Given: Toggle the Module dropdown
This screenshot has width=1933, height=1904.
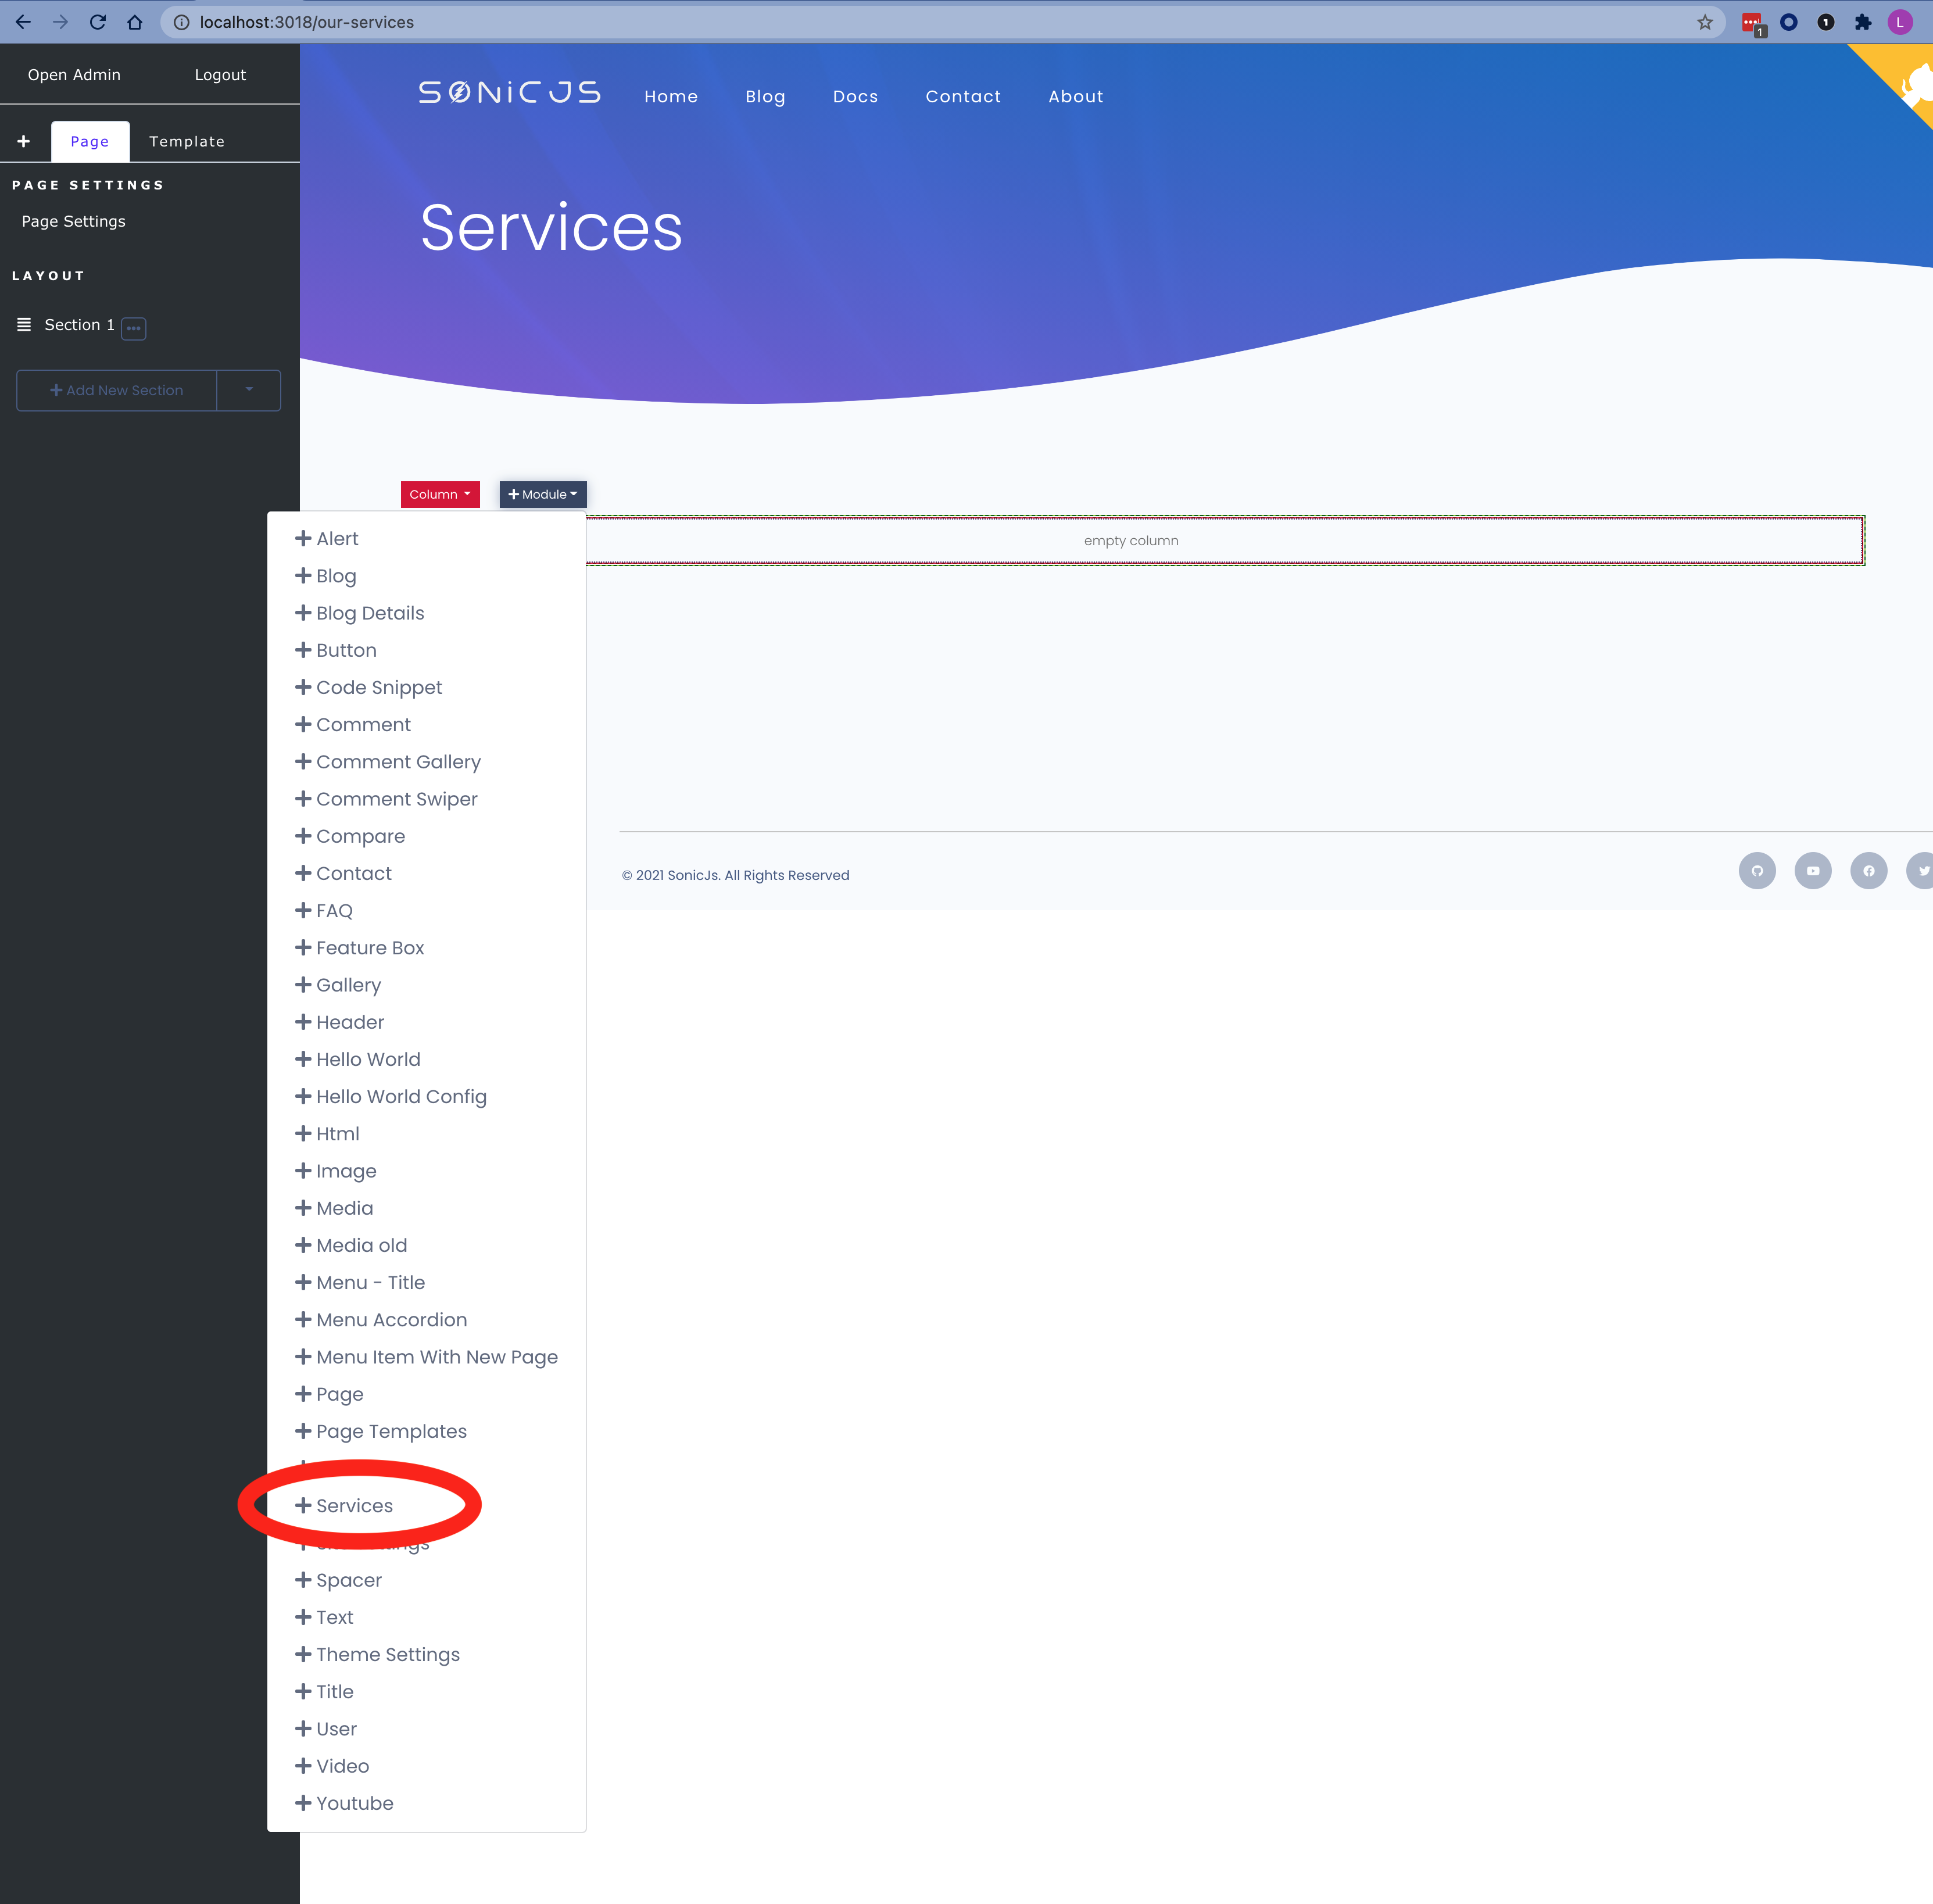Looking at the screenshot, I should tap(543, 494).
